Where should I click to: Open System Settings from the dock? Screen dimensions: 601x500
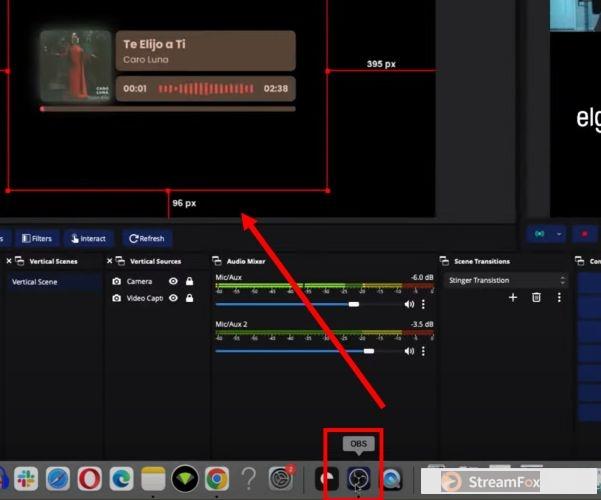pyautogui.click(x=281, y=479)
